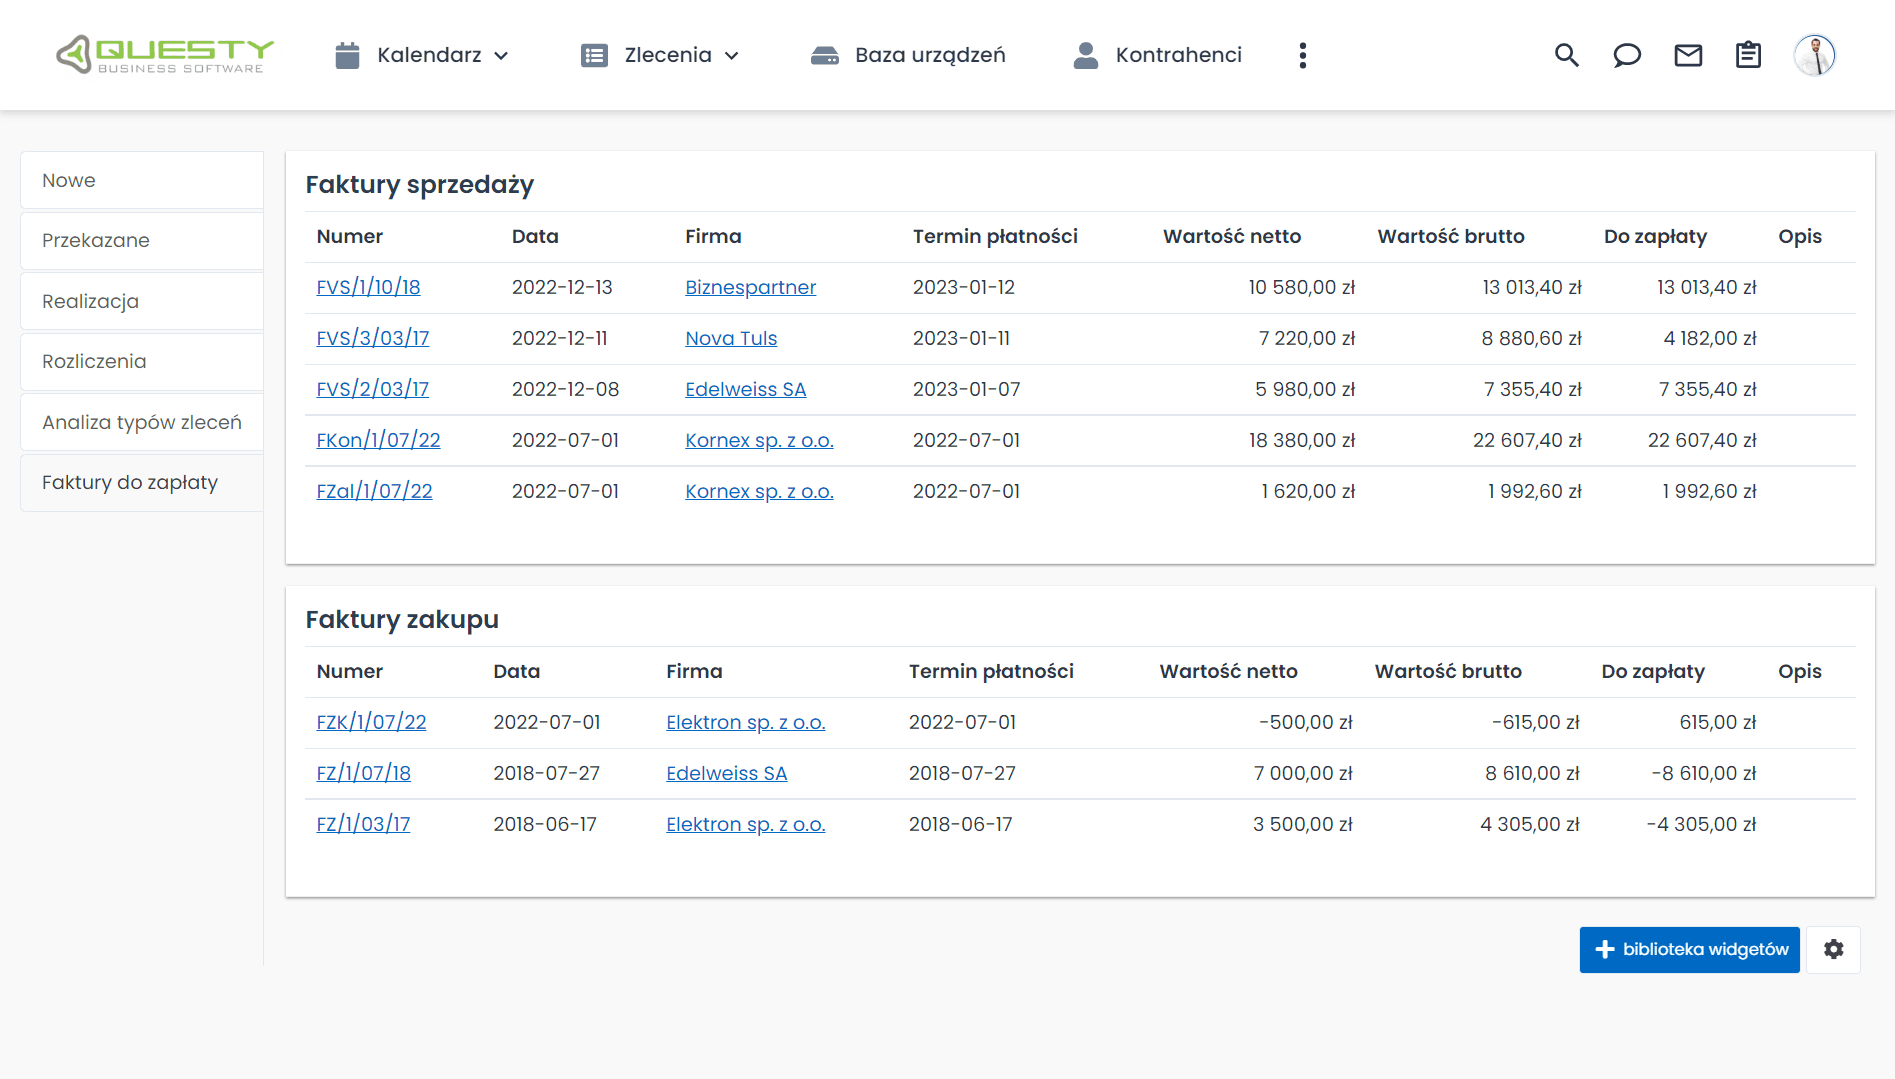Select the Analiza typów zleceń tab

point(142,422)
